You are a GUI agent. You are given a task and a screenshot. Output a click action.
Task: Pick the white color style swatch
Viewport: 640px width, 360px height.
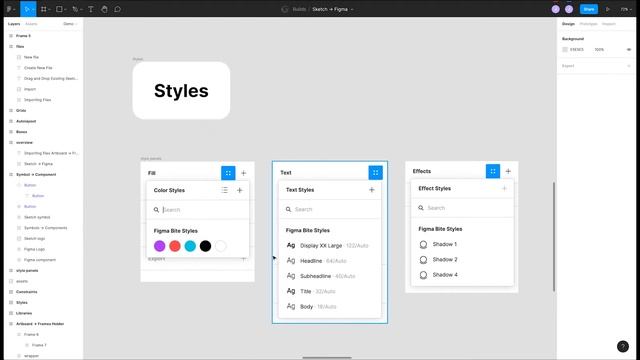(x=221, y=246)
